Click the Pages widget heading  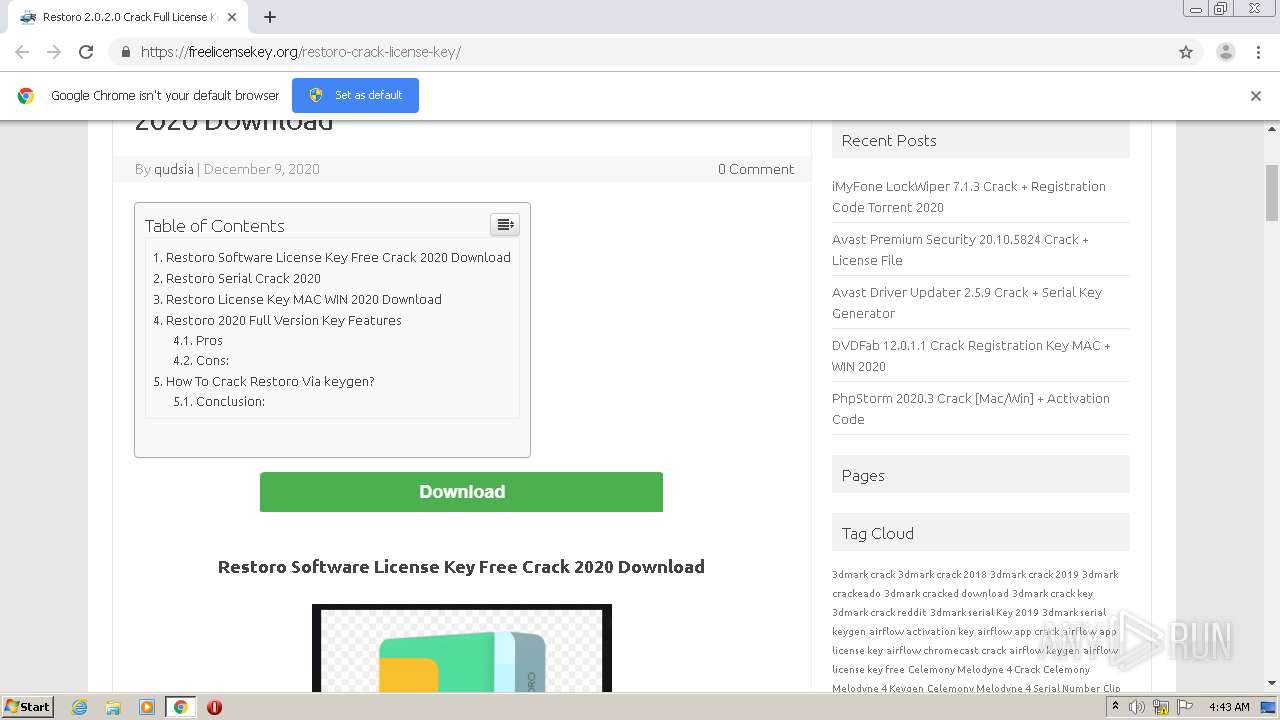pyautogui.click(x=863, y=475)
